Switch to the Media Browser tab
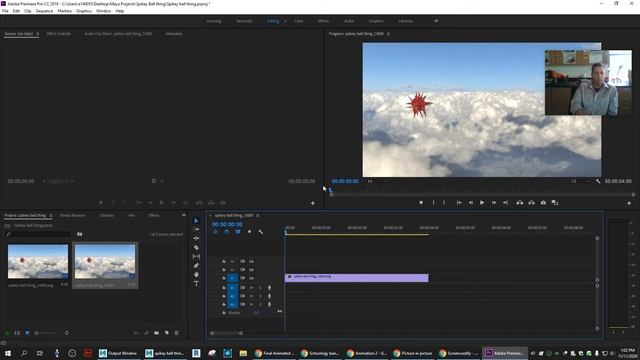Viewport: 640px width, 360px height. 73,215
